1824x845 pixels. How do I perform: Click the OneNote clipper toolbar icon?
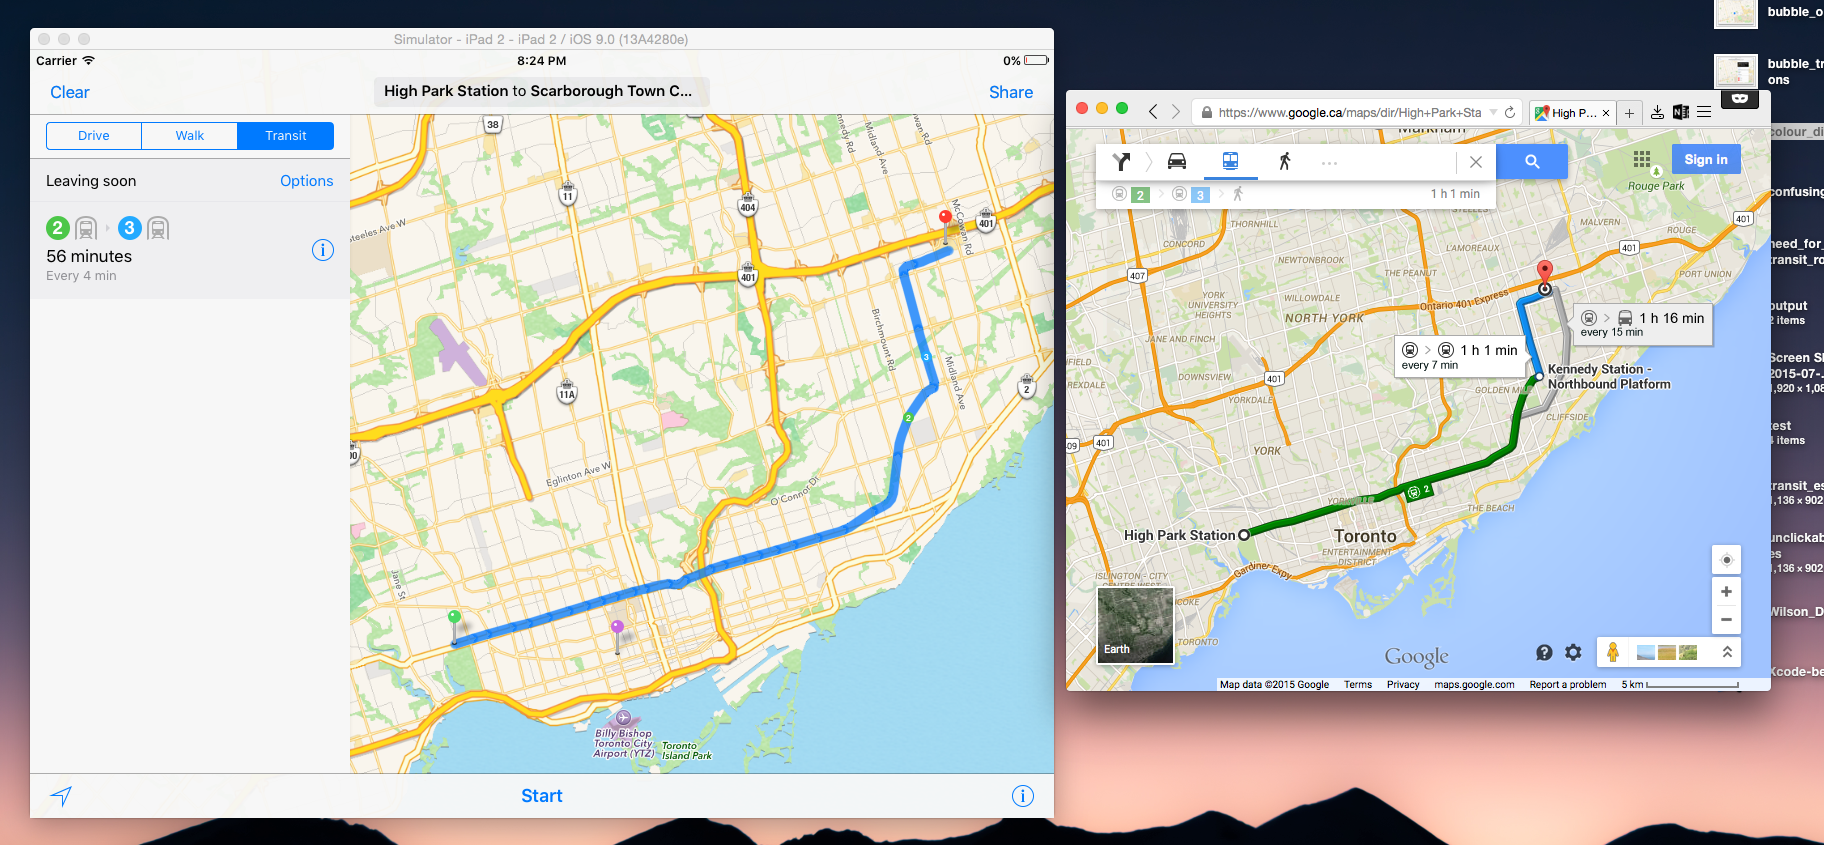coord(1681,112)
